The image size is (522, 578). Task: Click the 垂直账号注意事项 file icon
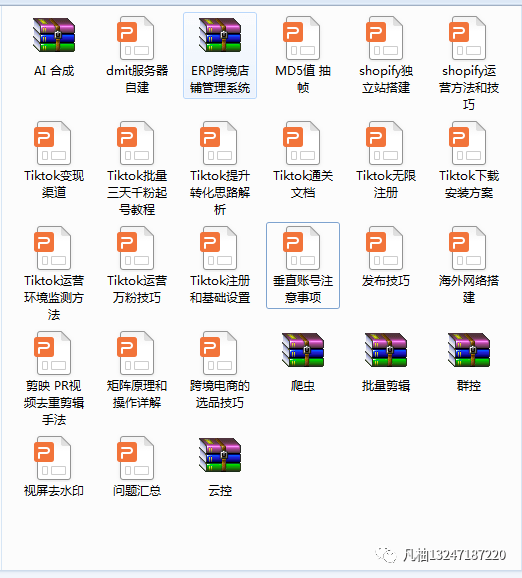point(302,248)
